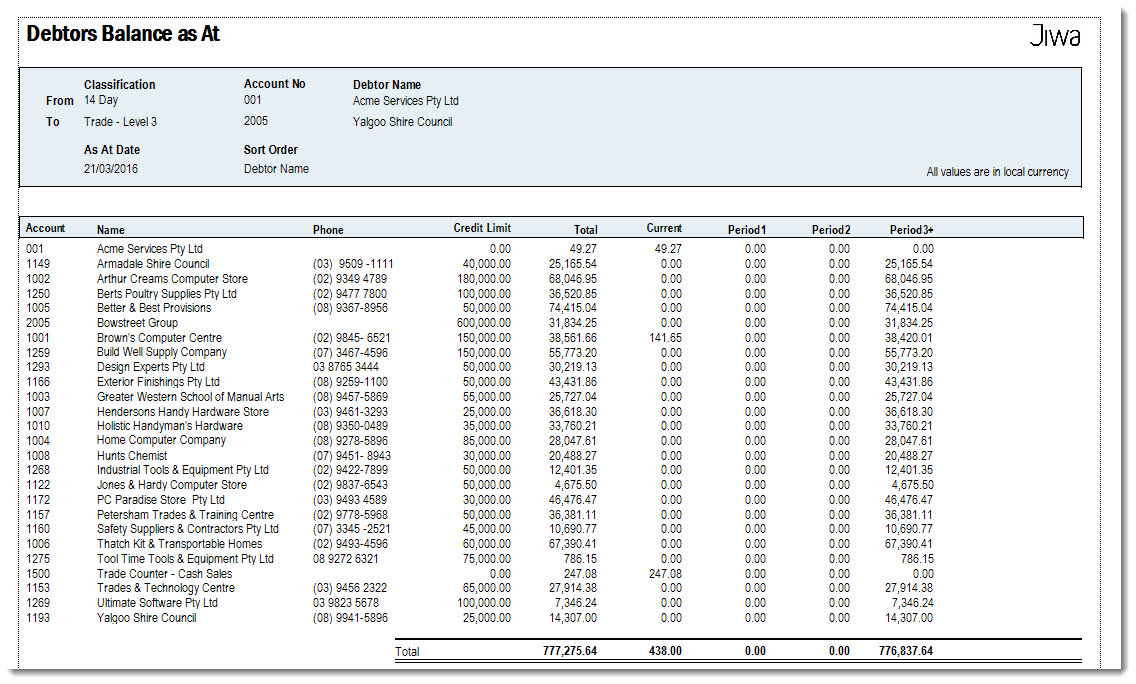Click 'Safety Suppliers & Contractors Pty Ltd'
1136x684 pixels.
coord(188,529)
